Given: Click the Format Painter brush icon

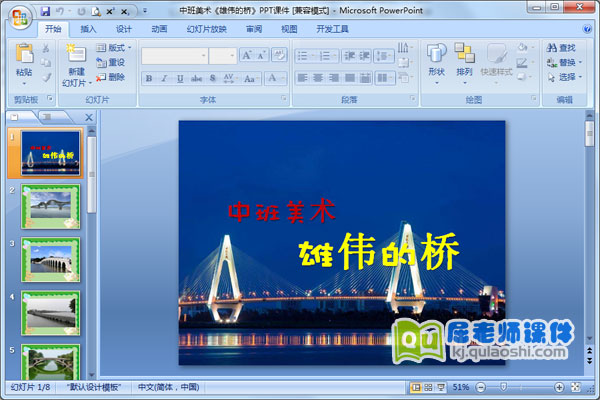Looking at the screenshot, I should point(46,78).
